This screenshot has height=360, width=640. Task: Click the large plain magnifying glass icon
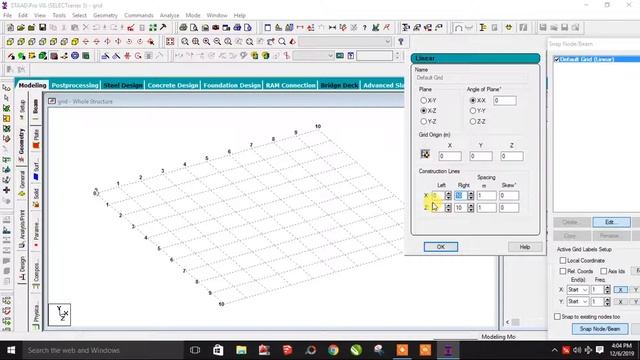pyautogui.click(x=282, y=42)
